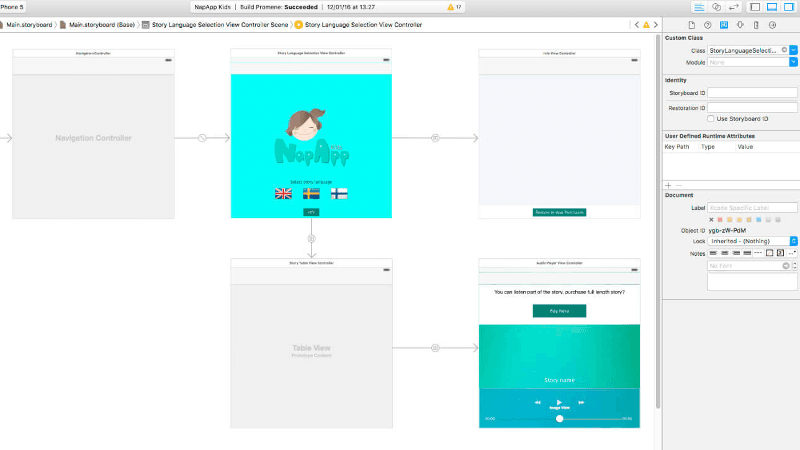Open the Class dropdown arrow
800x450 pixels.
793,50
